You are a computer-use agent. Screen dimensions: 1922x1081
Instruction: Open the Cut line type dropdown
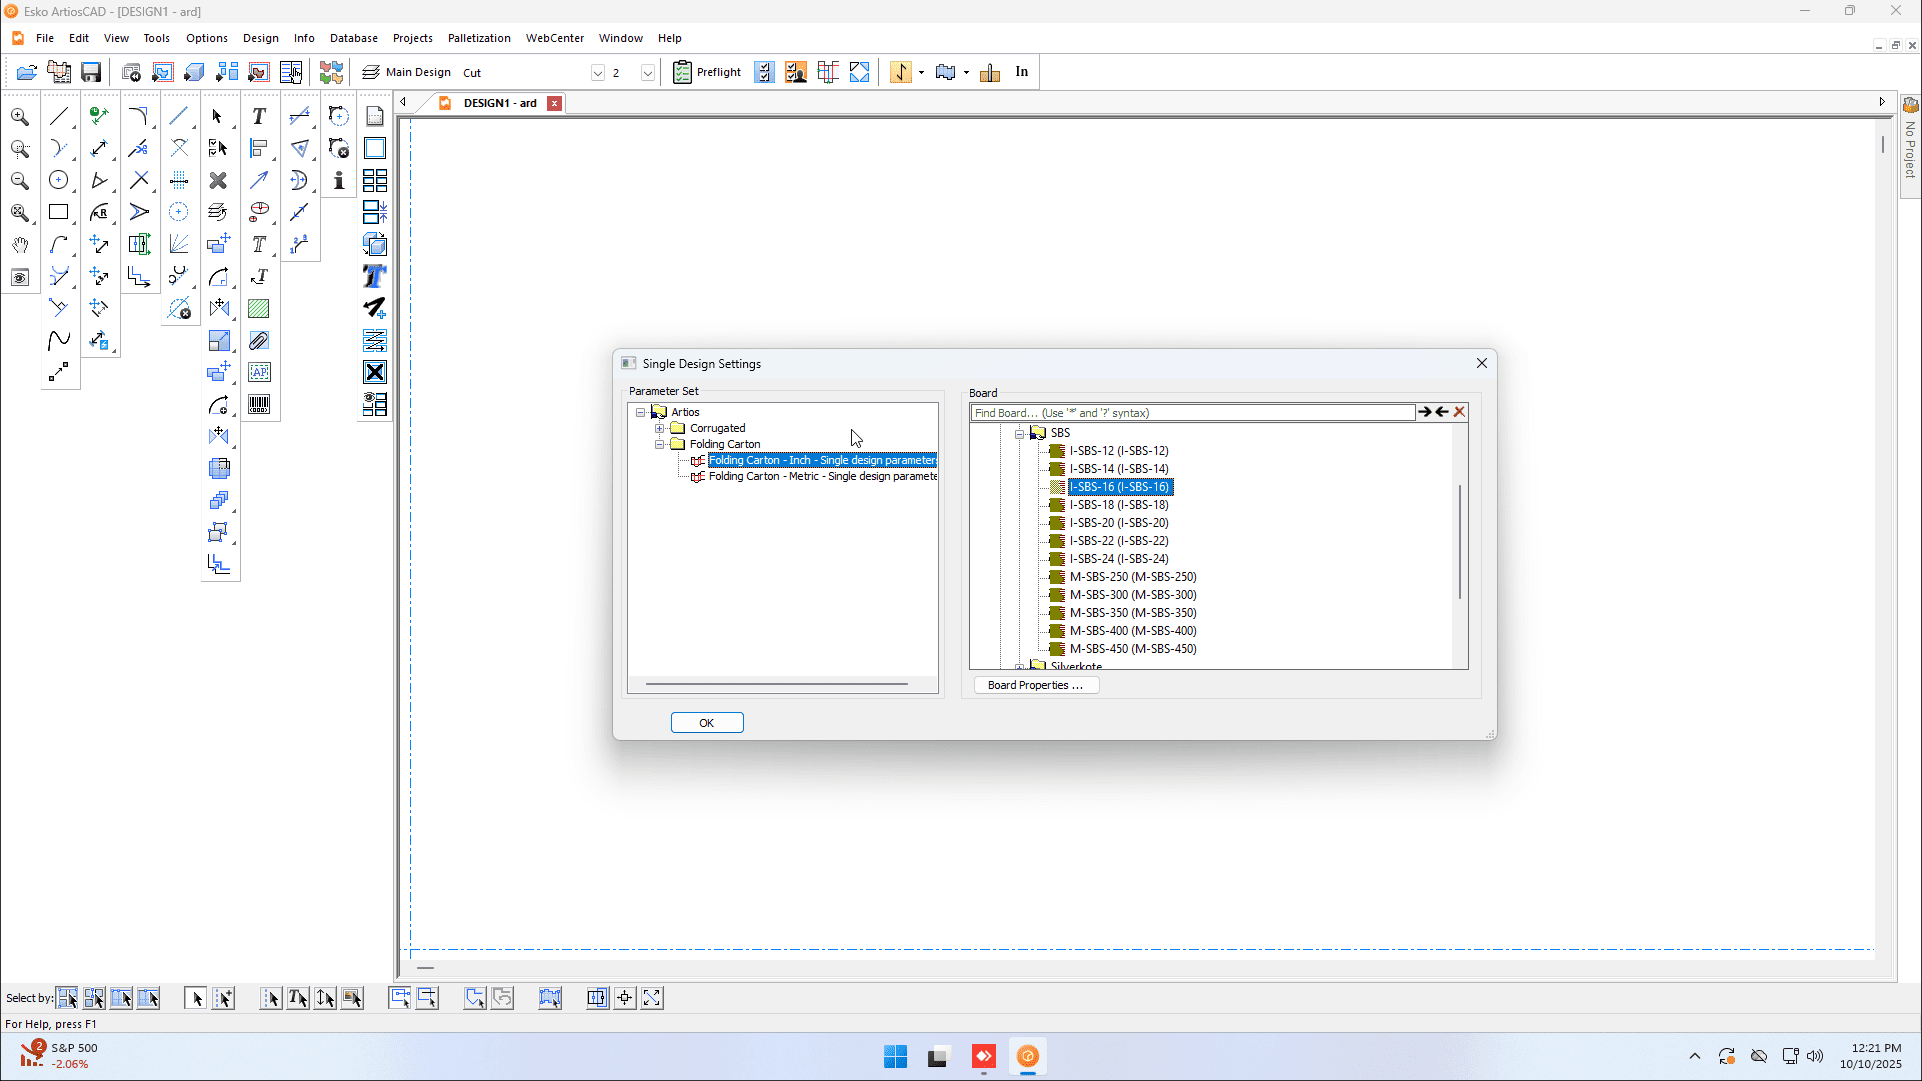597,72
